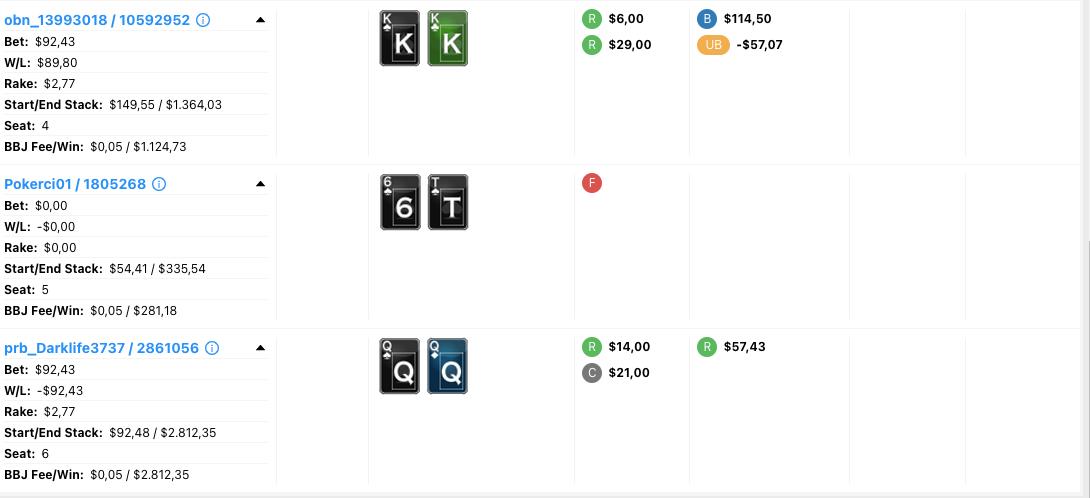Collapse the obn_13993018 player details
This screenshot has width=1090, height=498.
click(260, 20)
